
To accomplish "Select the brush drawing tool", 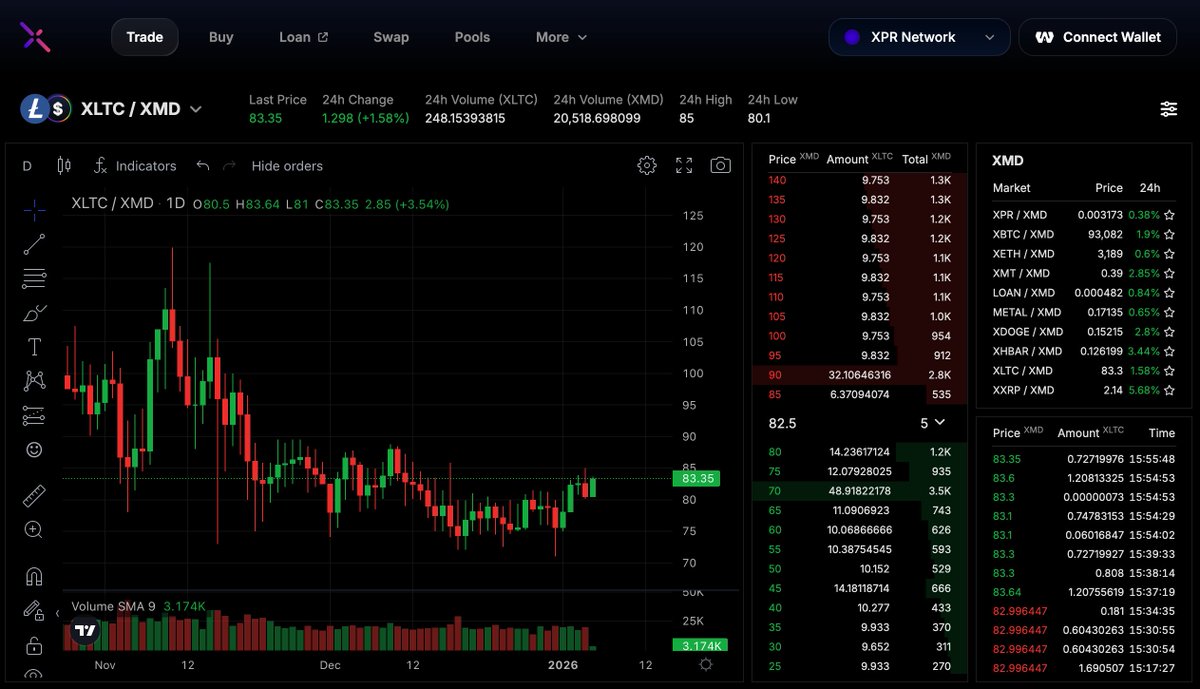I will tap(34, 313).
